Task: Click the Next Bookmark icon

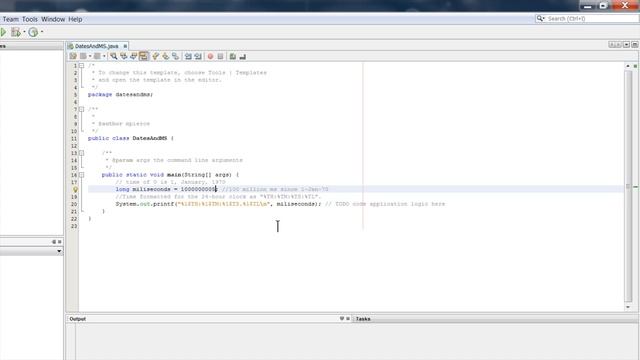Action: click(x=165, y=56)
